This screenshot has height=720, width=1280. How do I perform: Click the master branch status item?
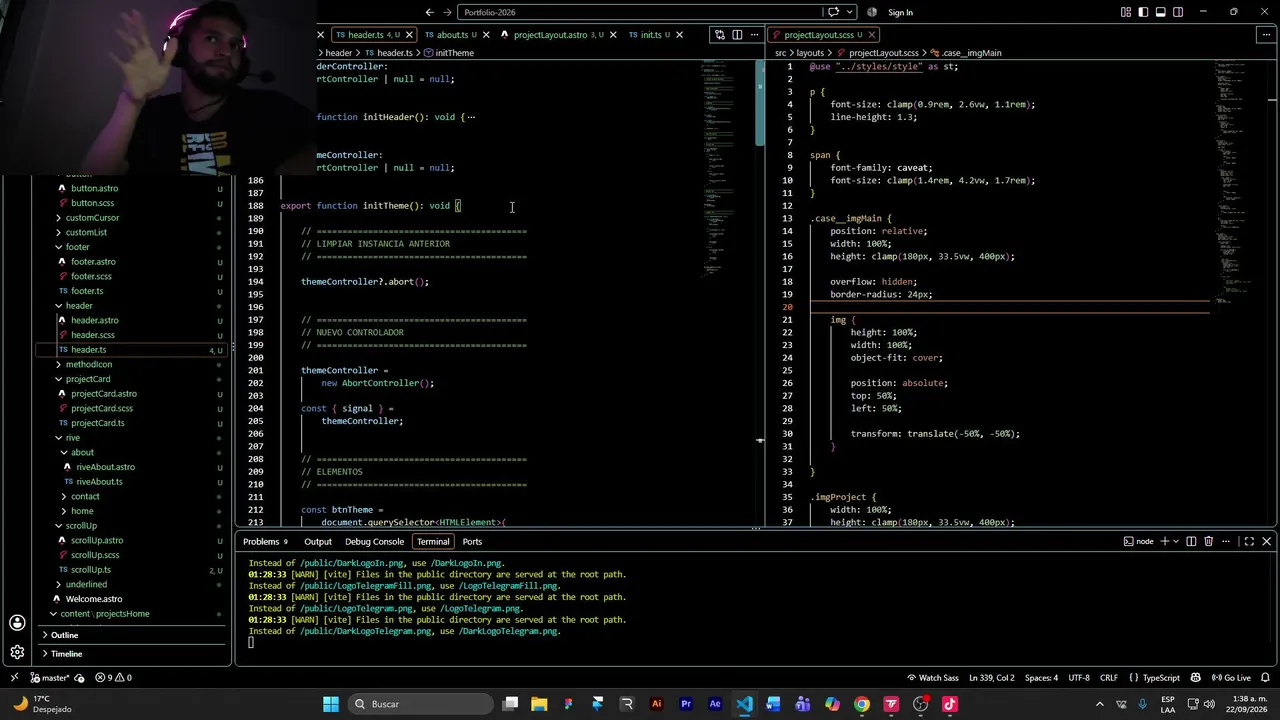coord(50,677)
